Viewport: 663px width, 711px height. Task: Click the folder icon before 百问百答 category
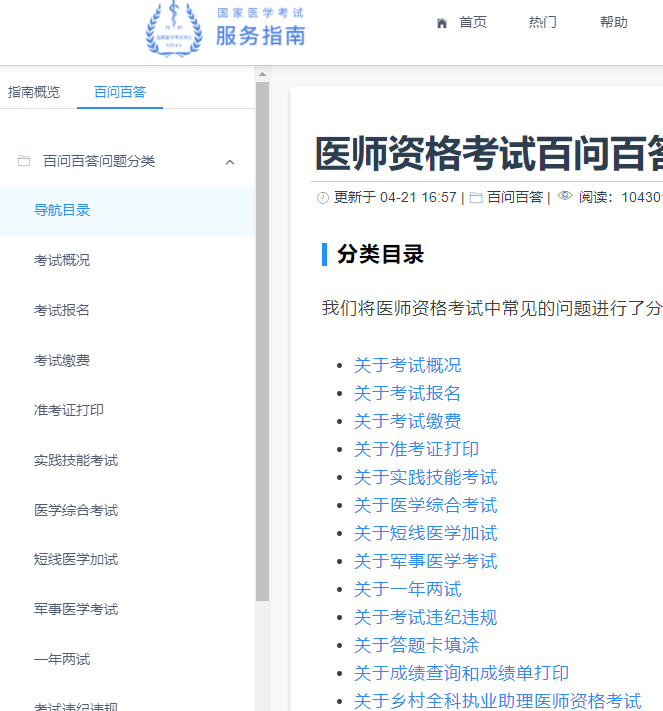tap(476, 198)
